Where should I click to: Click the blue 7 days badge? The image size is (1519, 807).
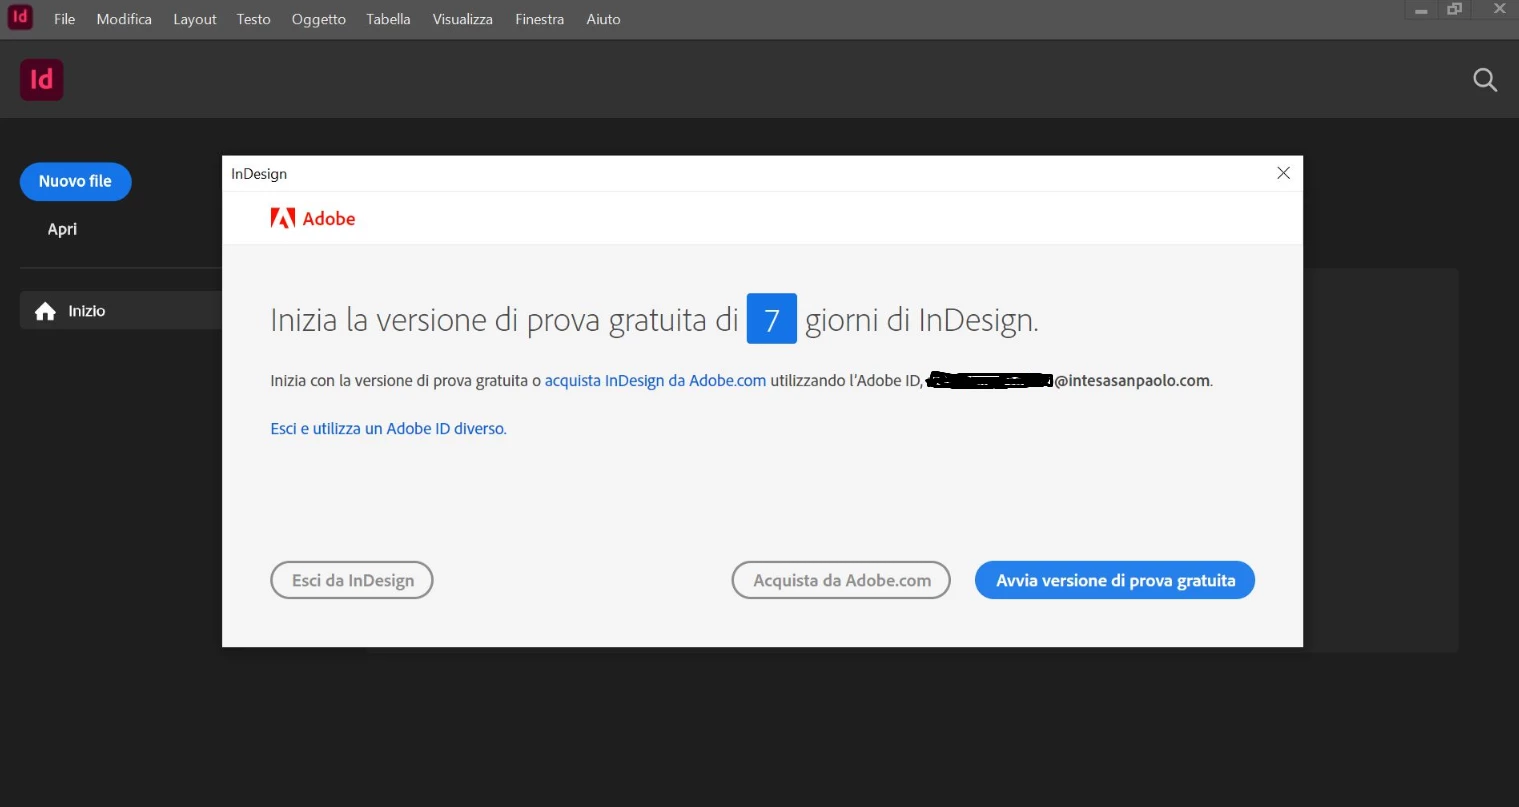tap(772, 319)
